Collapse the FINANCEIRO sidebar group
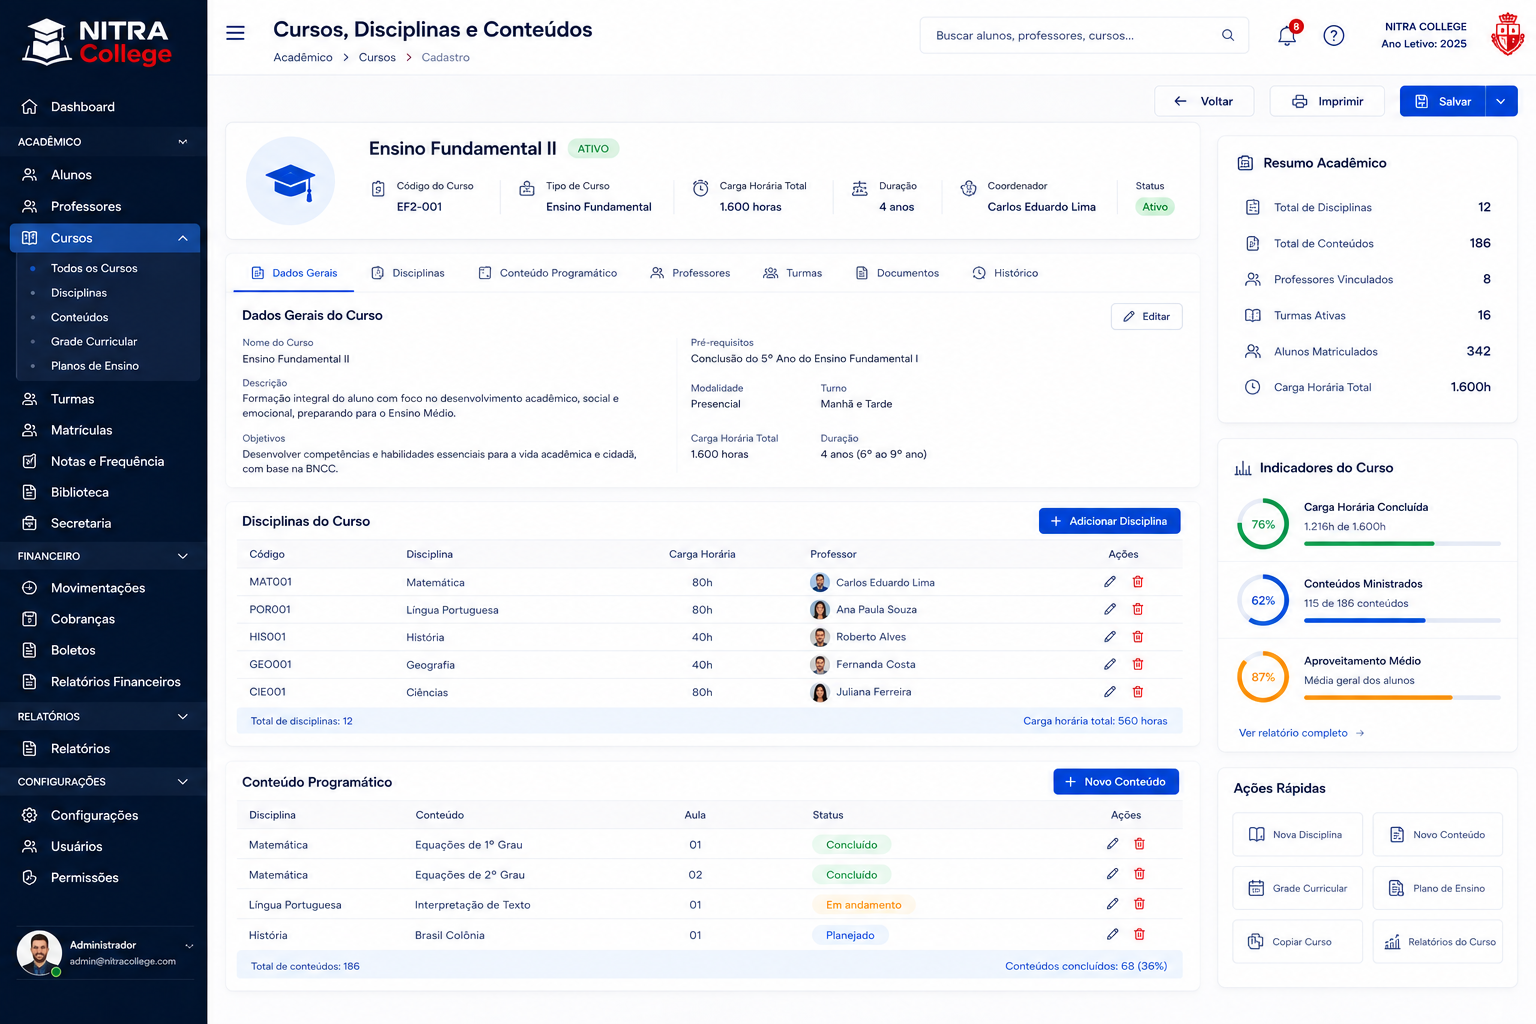 pos(183,556)
